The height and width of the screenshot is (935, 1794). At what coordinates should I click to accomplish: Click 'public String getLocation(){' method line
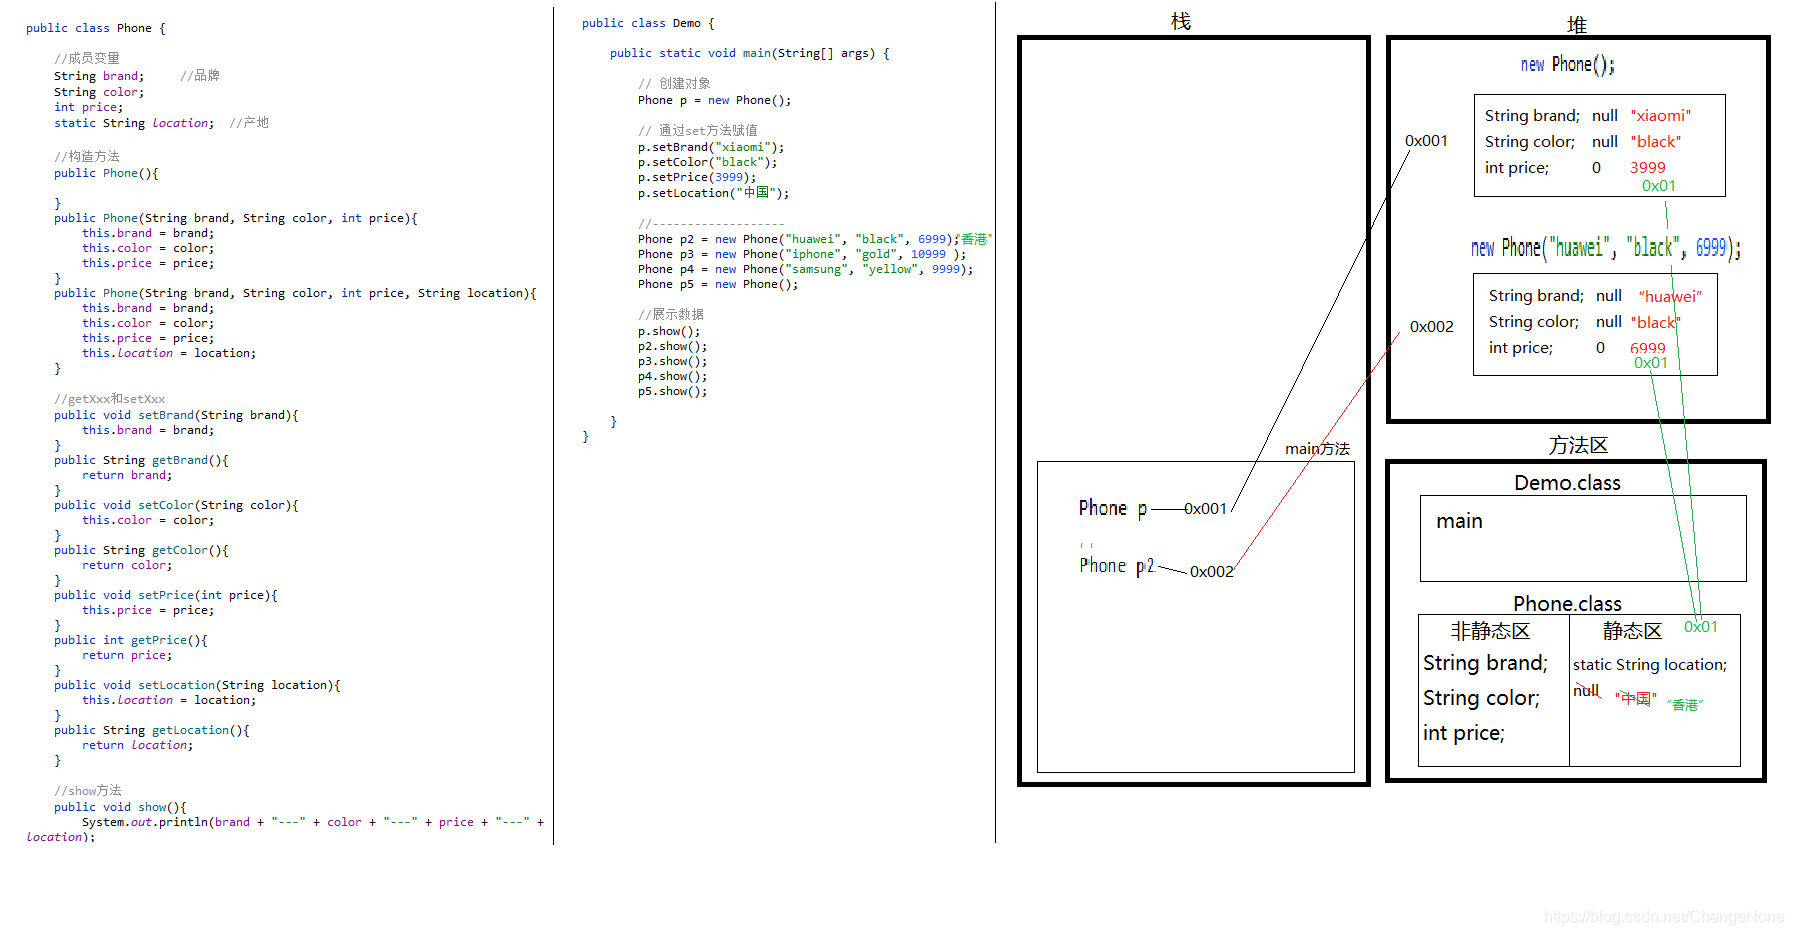coord(152,730)
